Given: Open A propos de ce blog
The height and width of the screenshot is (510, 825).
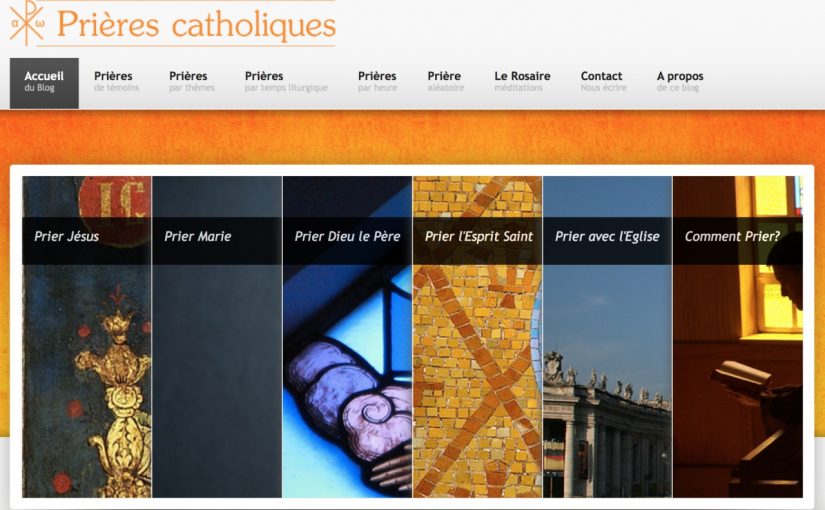Looking at the screenshot, I should [x=680, y=82].
